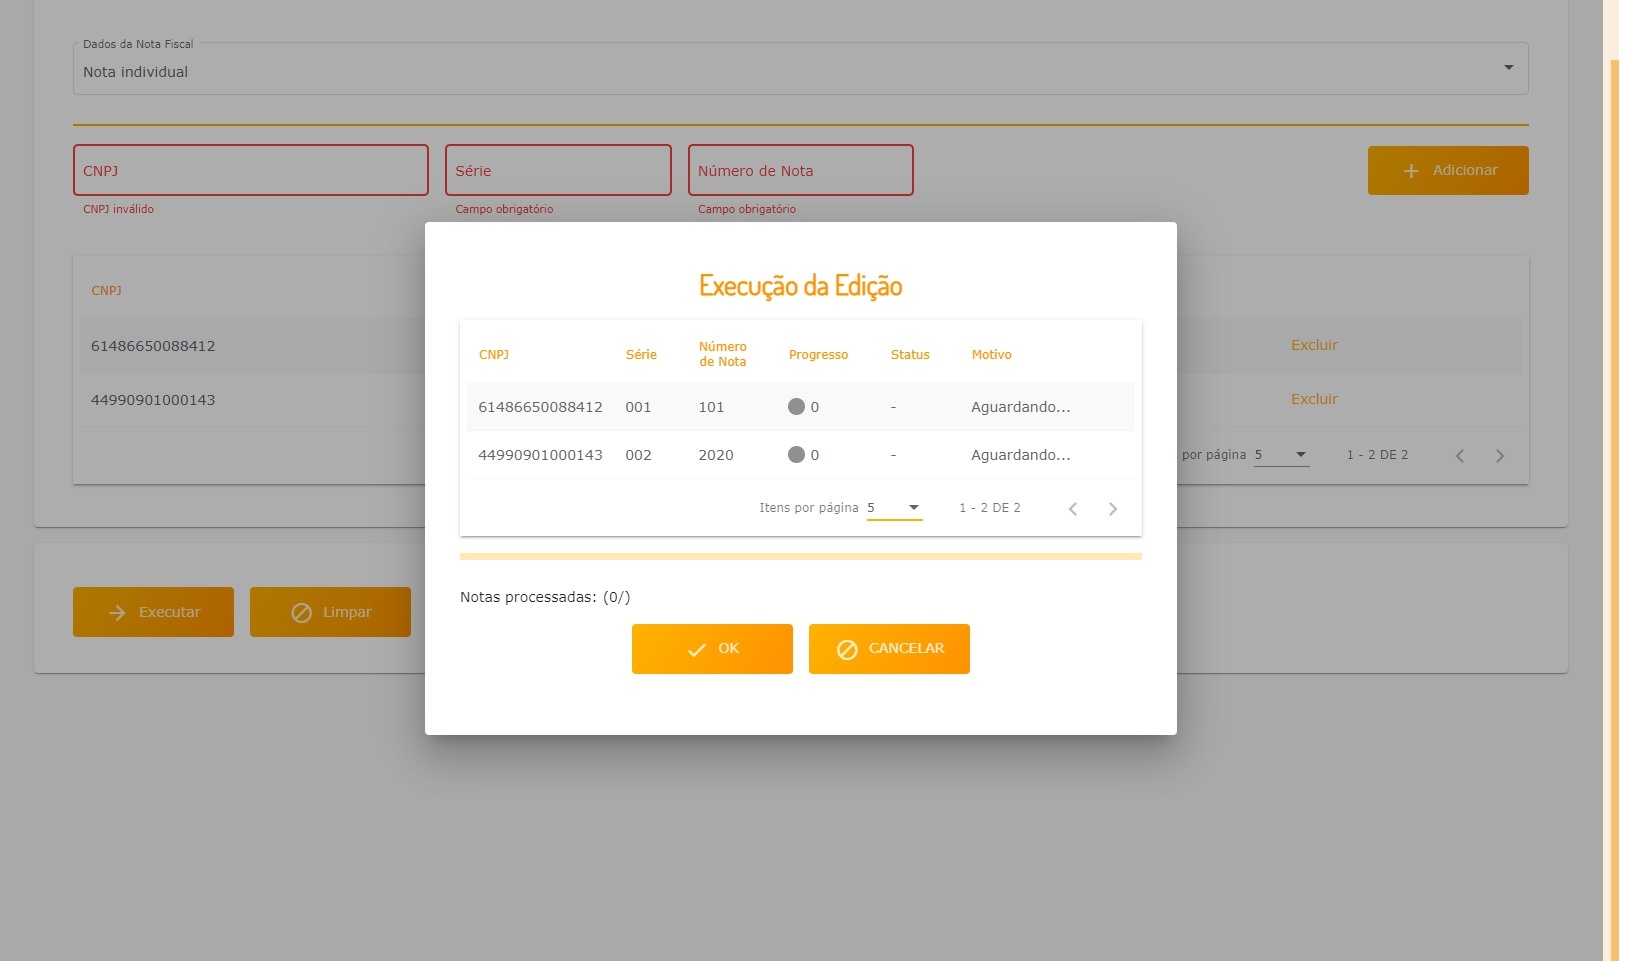Go to next page in background table
The width and height of the screenshot is (1625, 961).
tap(1499, 456)
